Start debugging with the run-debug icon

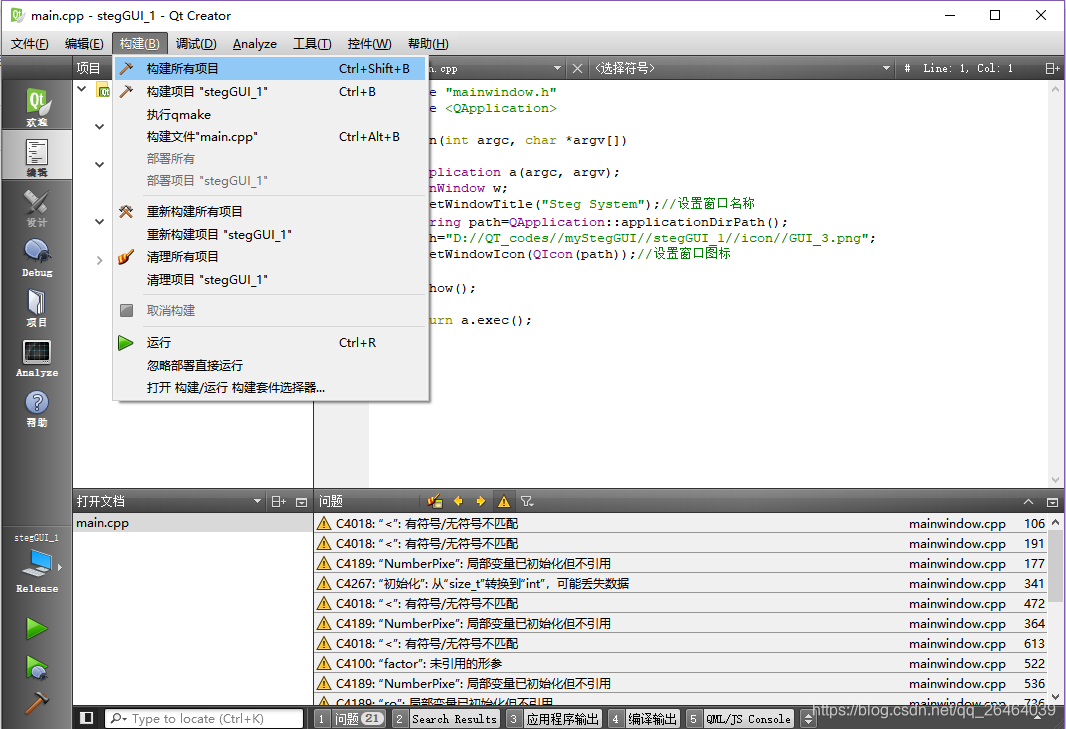pyautogui.click(x=37, y=667)
